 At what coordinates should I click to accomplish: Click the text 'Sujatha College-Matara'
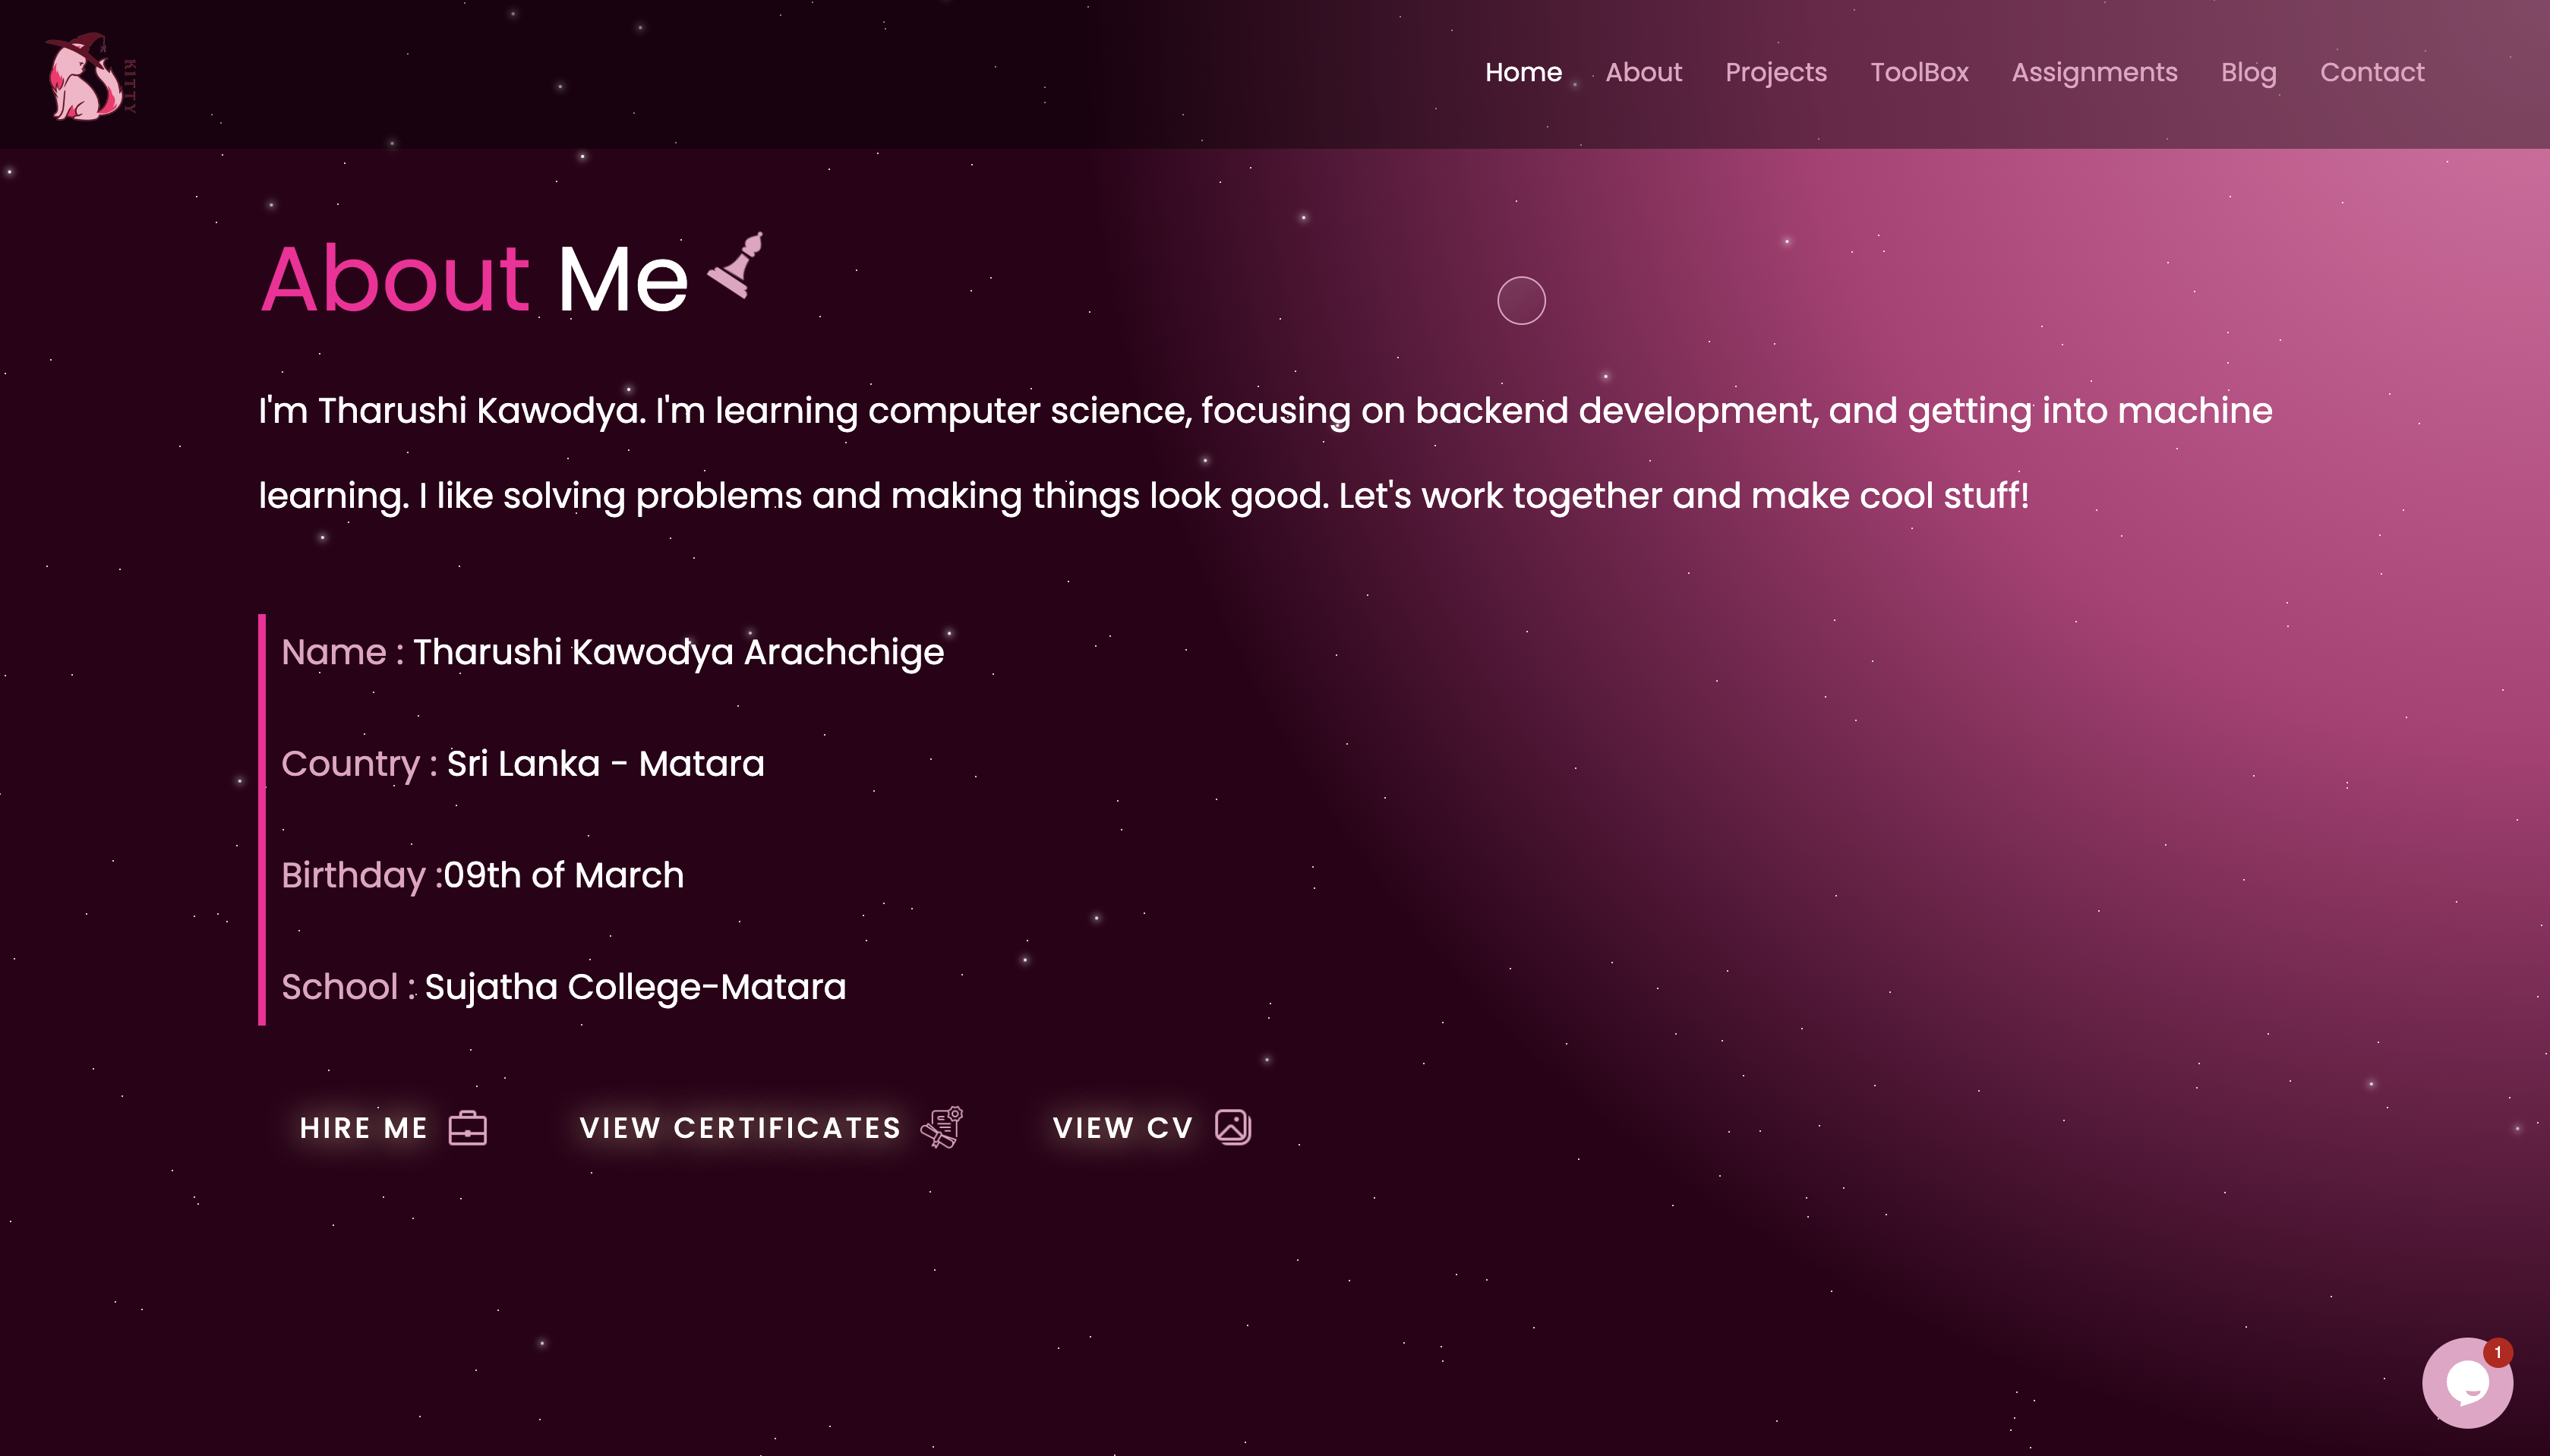tap(635, 988)
